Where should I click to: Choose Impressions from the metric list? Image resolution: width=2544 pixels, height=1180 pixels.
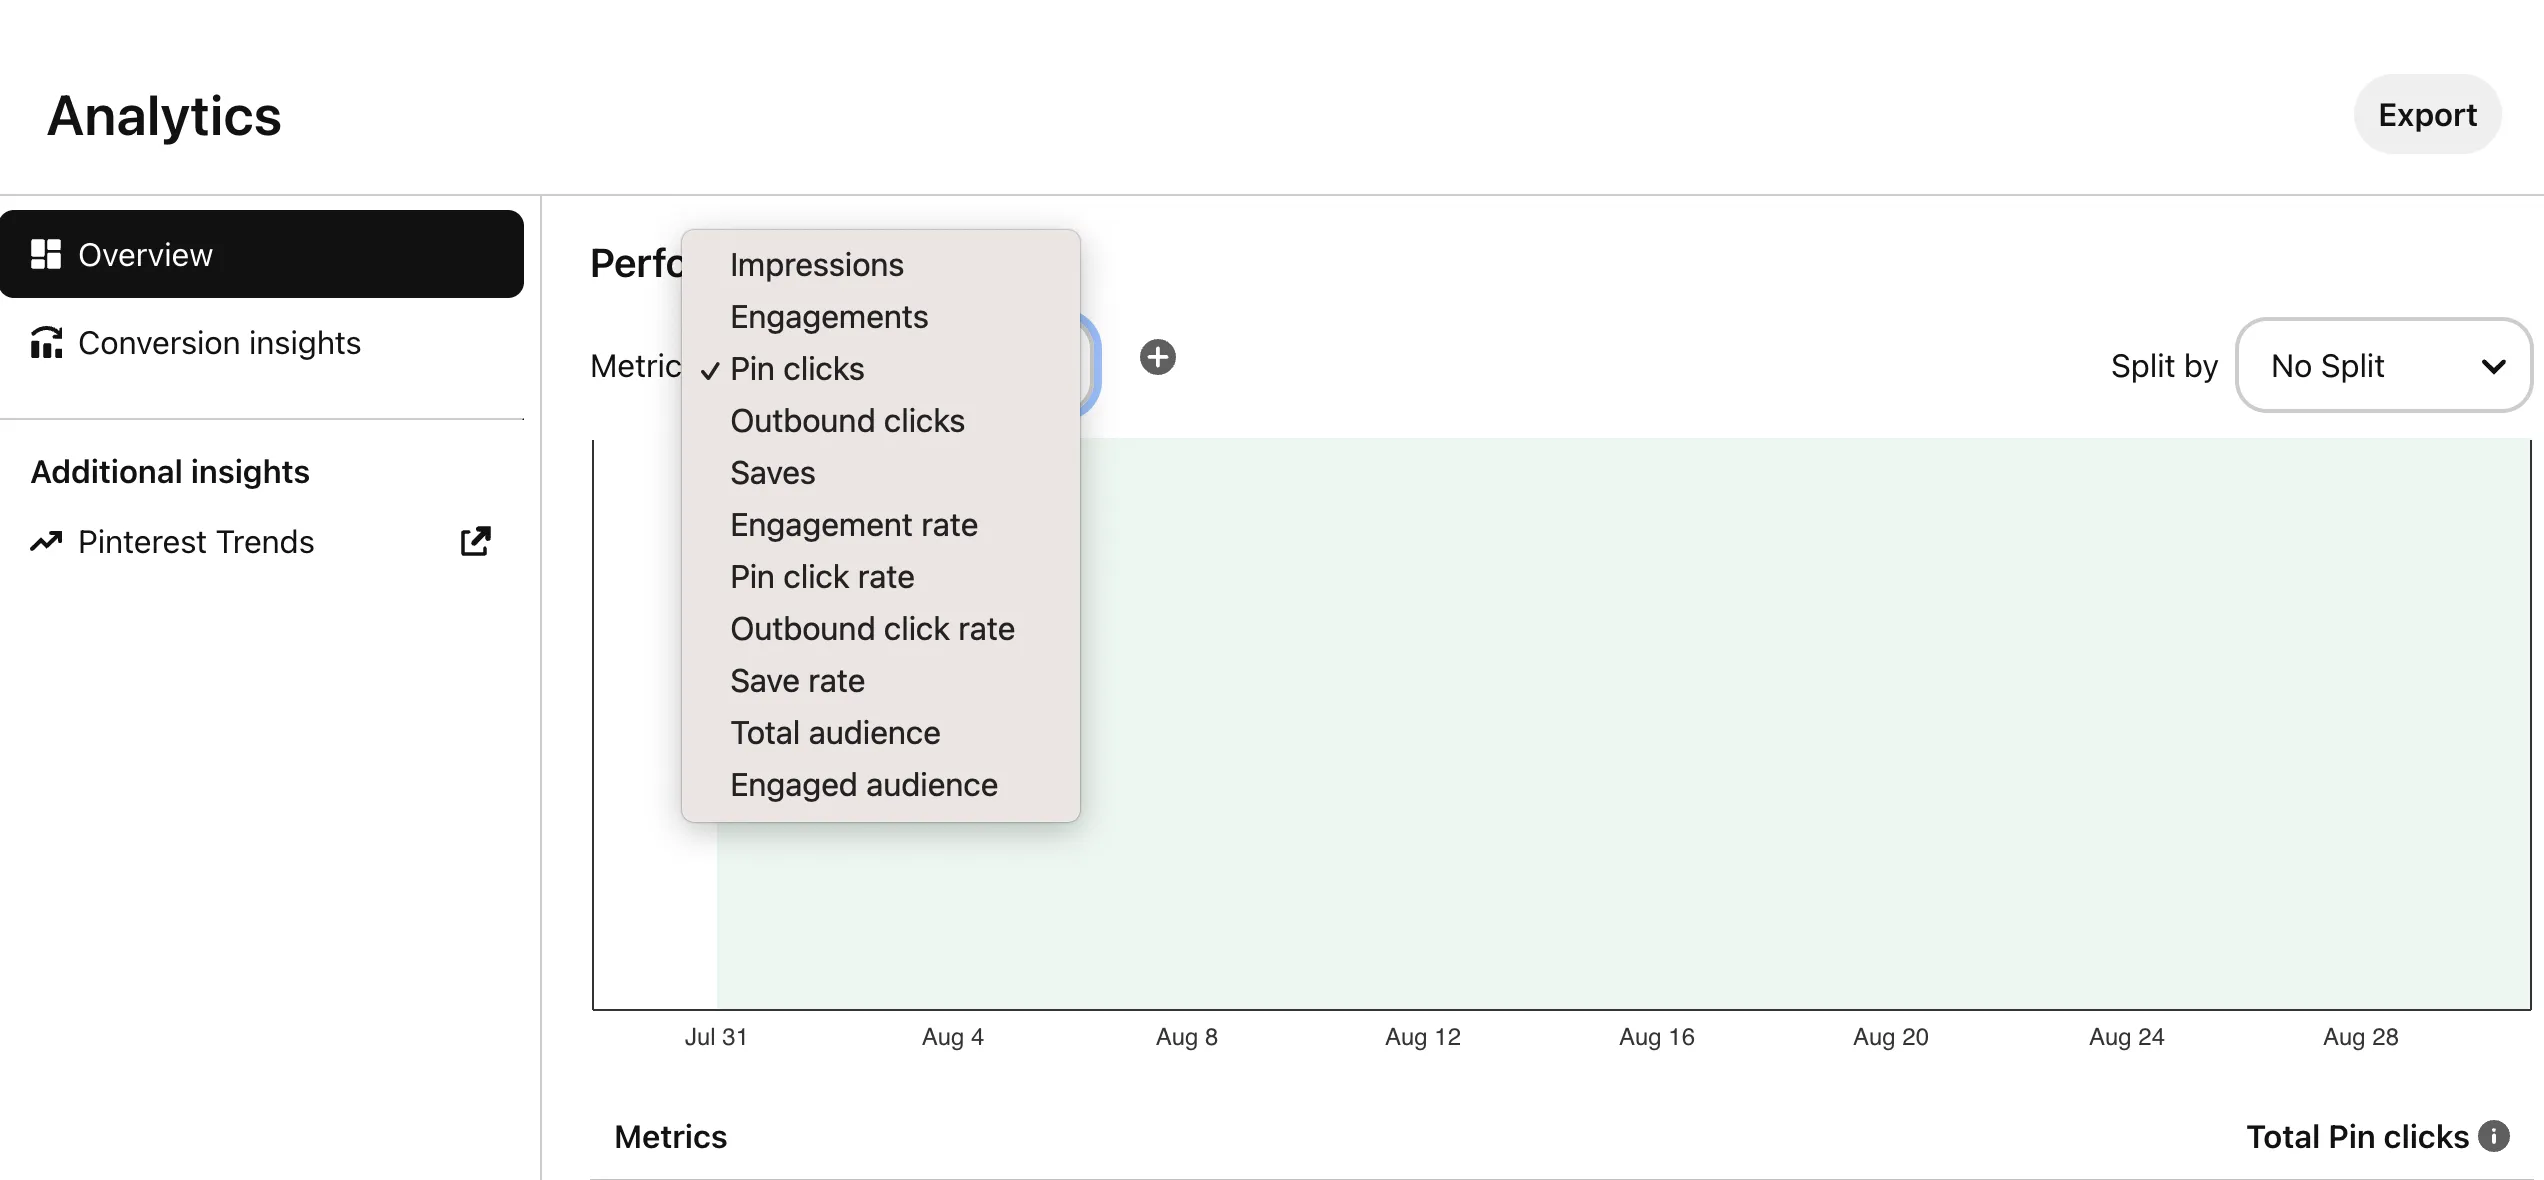click(x=816, y=265)
